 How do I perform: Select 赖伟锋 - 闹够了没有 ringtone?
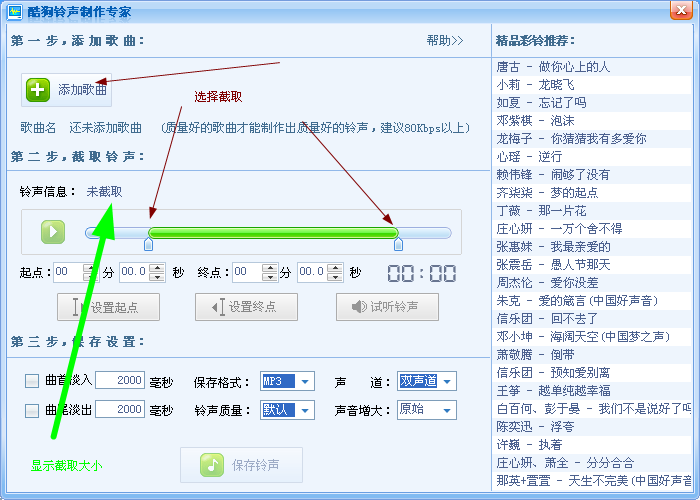(x=592, y=175)
